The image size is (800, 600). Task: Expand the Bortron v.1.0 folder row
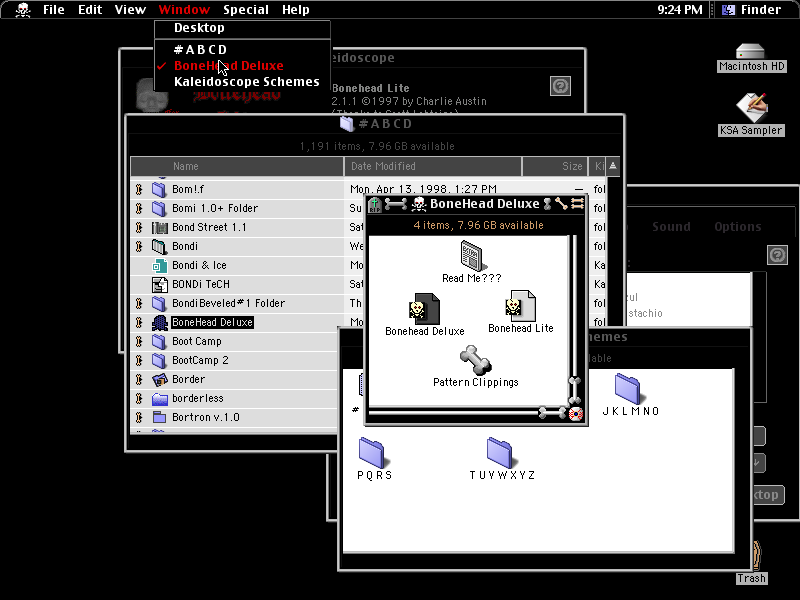[139, 417]
